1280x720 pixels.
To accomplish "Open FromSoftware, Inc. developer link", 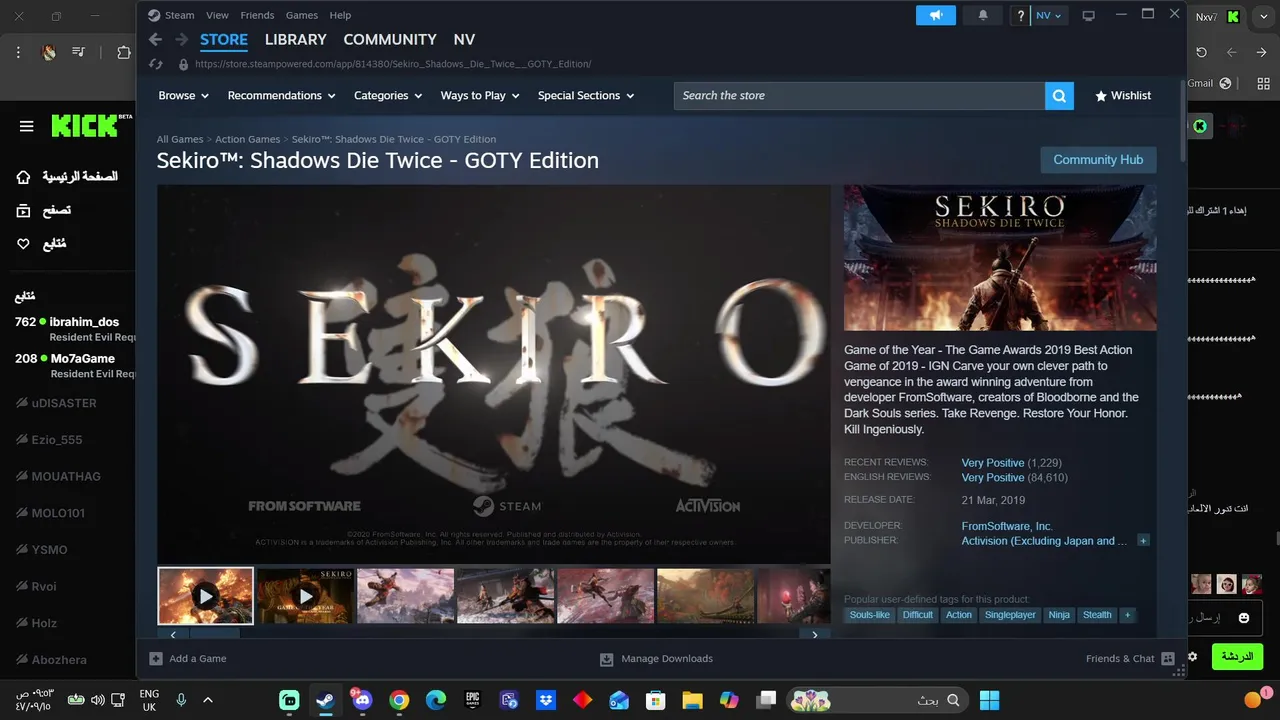I will [x=1007, y=526].
